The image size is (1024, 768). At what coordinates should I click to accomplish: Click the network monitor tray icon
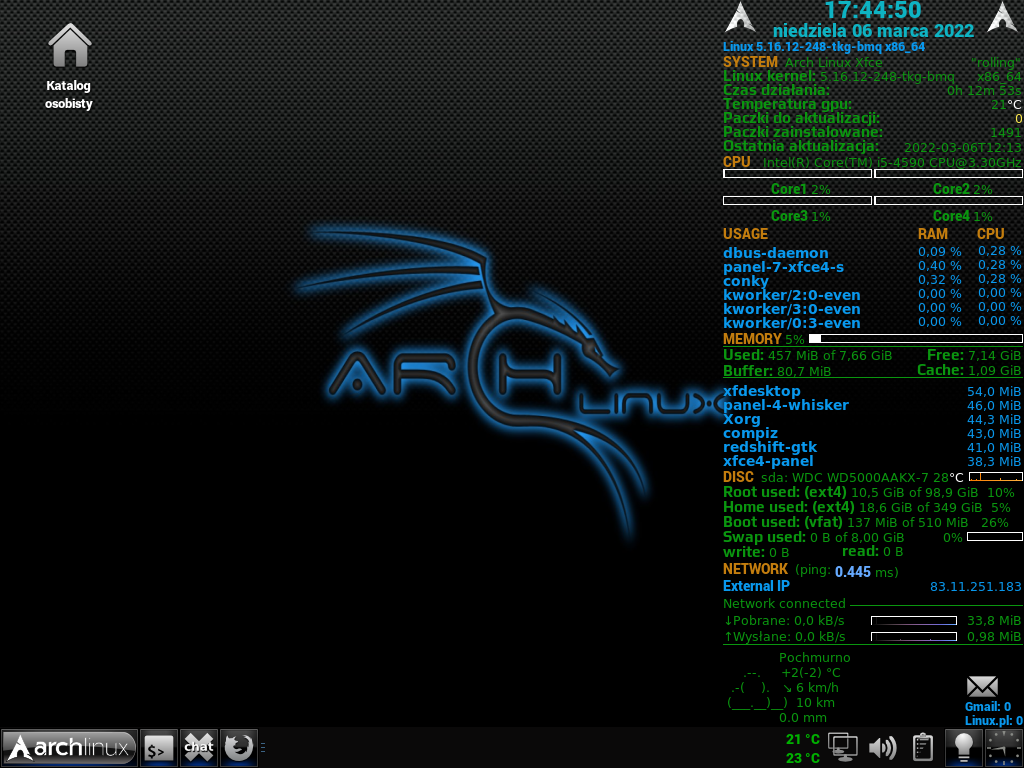click(842, 747)
